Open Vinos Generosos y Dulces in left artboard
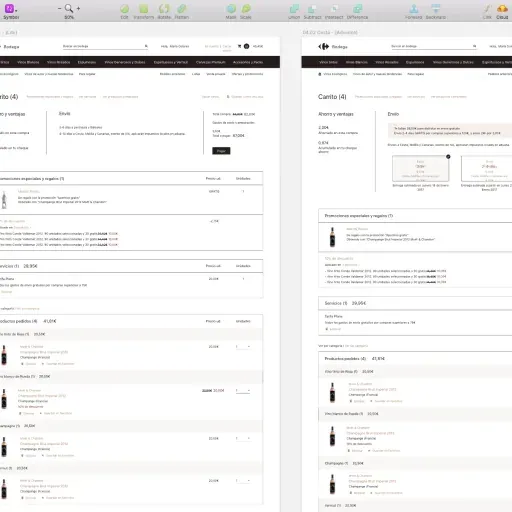 (x=125, y=62)
